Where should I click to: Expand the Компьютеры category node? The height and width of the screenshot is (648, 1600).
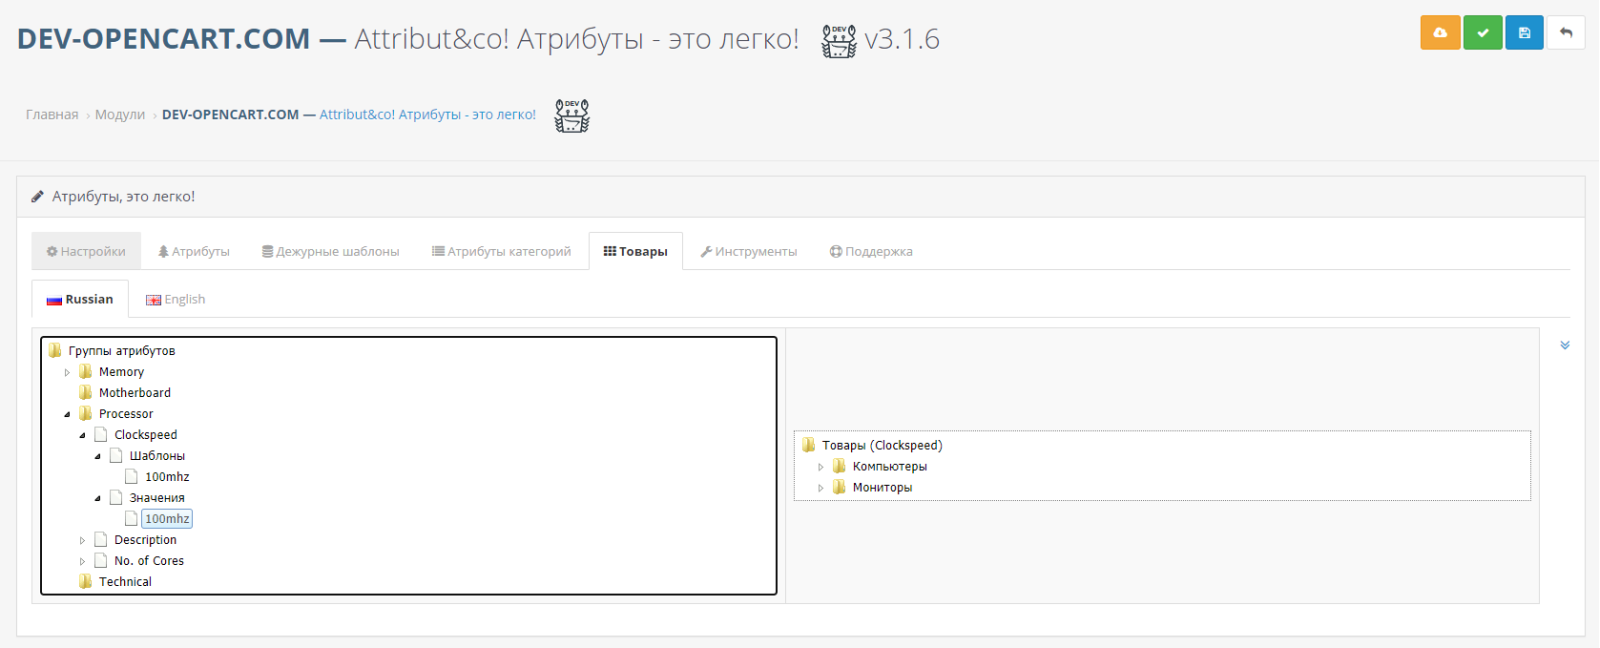[x=821, y=467]
